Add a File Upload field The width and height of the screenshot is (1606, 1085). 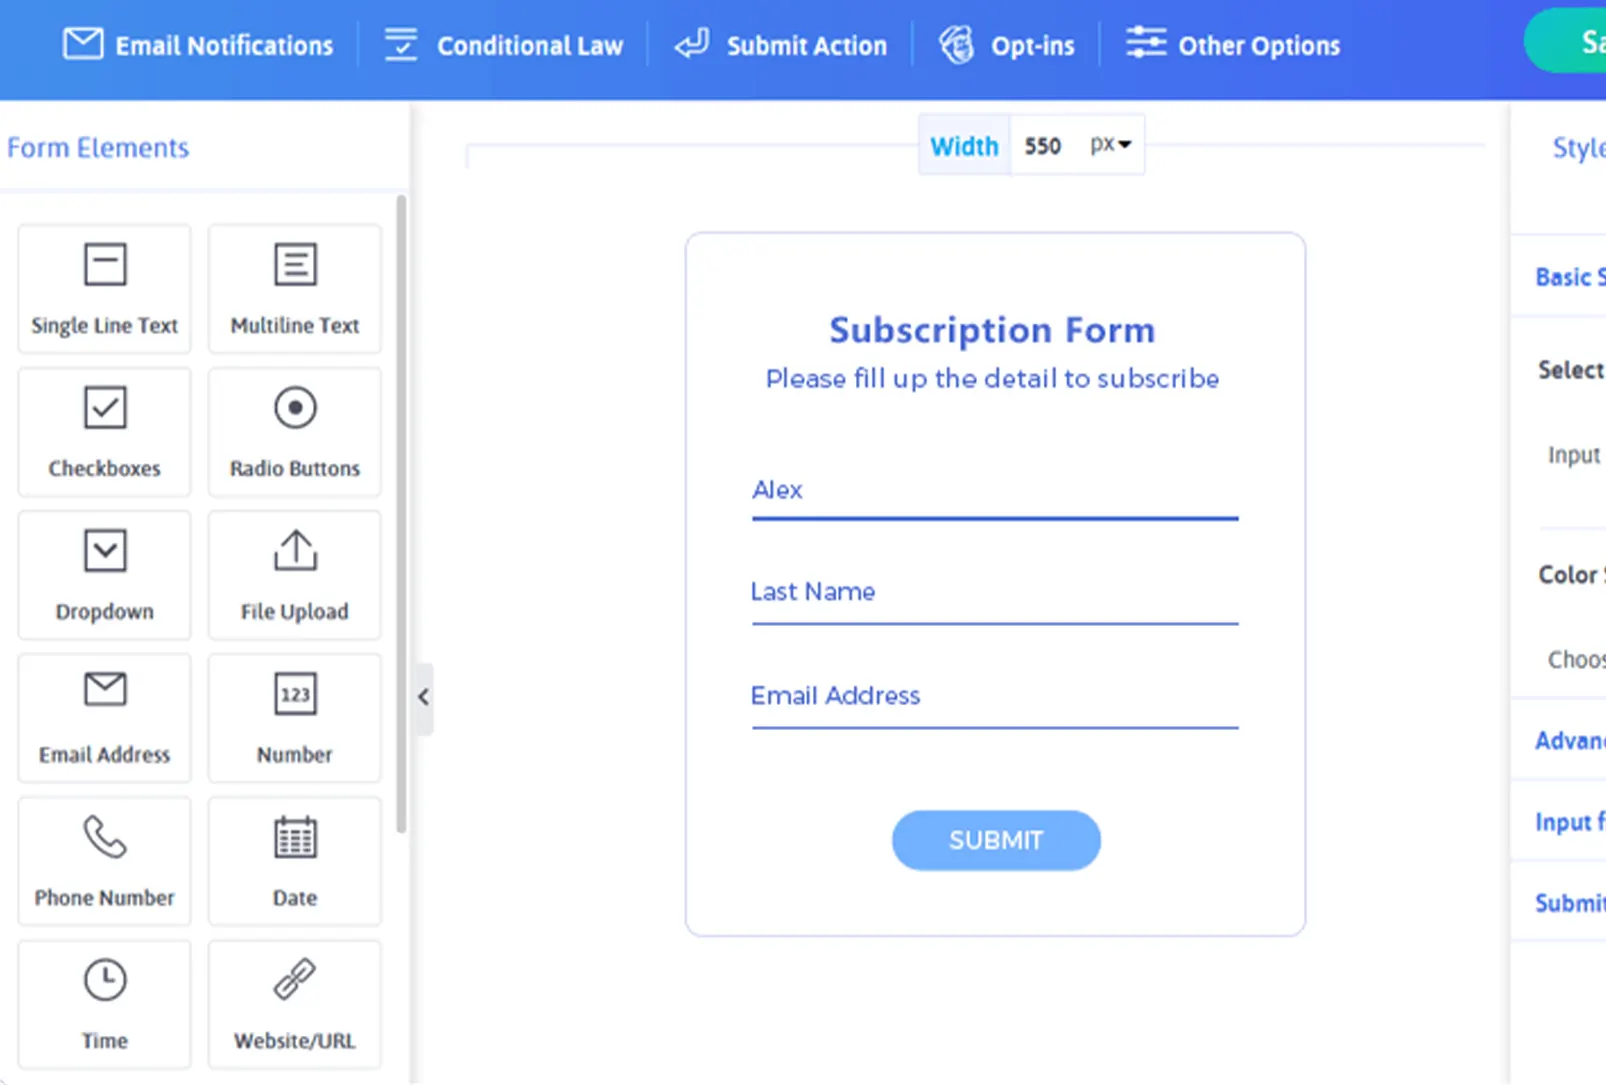pos(294,575)
